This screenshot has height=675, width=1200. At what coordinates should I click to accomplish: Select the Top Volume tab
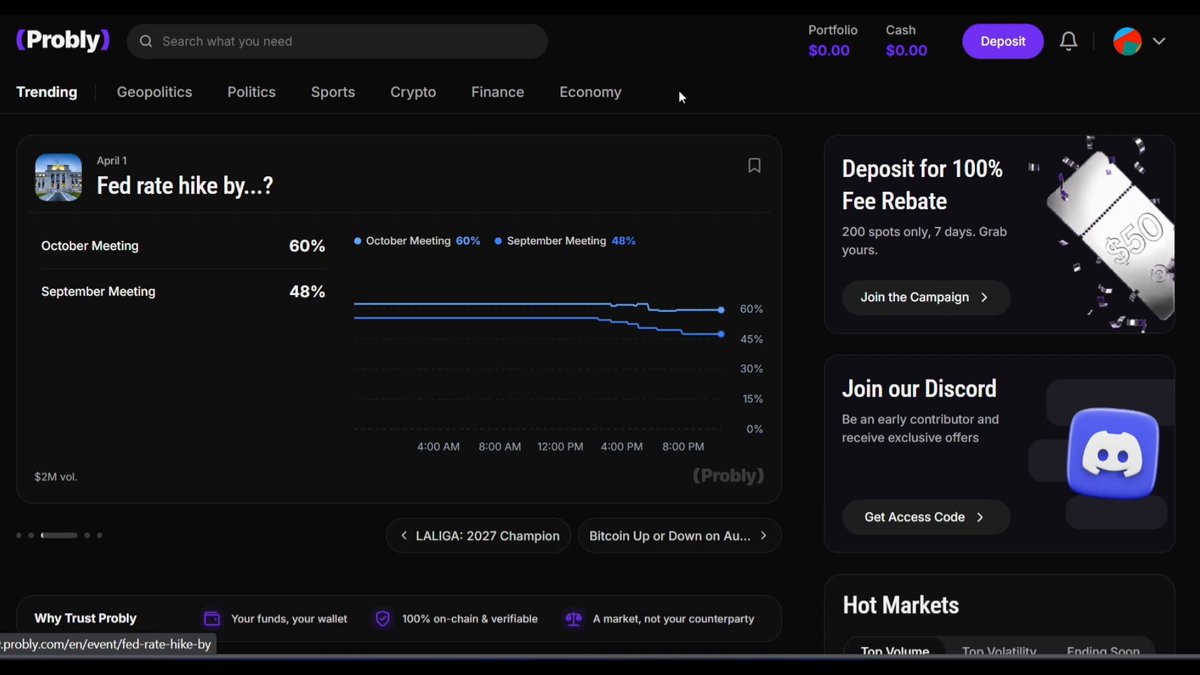point(895,648)
